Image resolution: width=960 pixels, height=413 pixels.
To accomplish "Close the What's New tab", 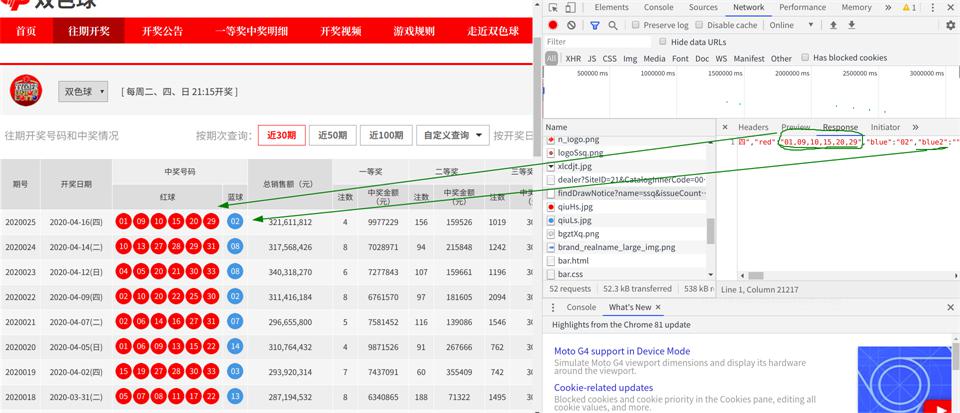I will (658, 307).
